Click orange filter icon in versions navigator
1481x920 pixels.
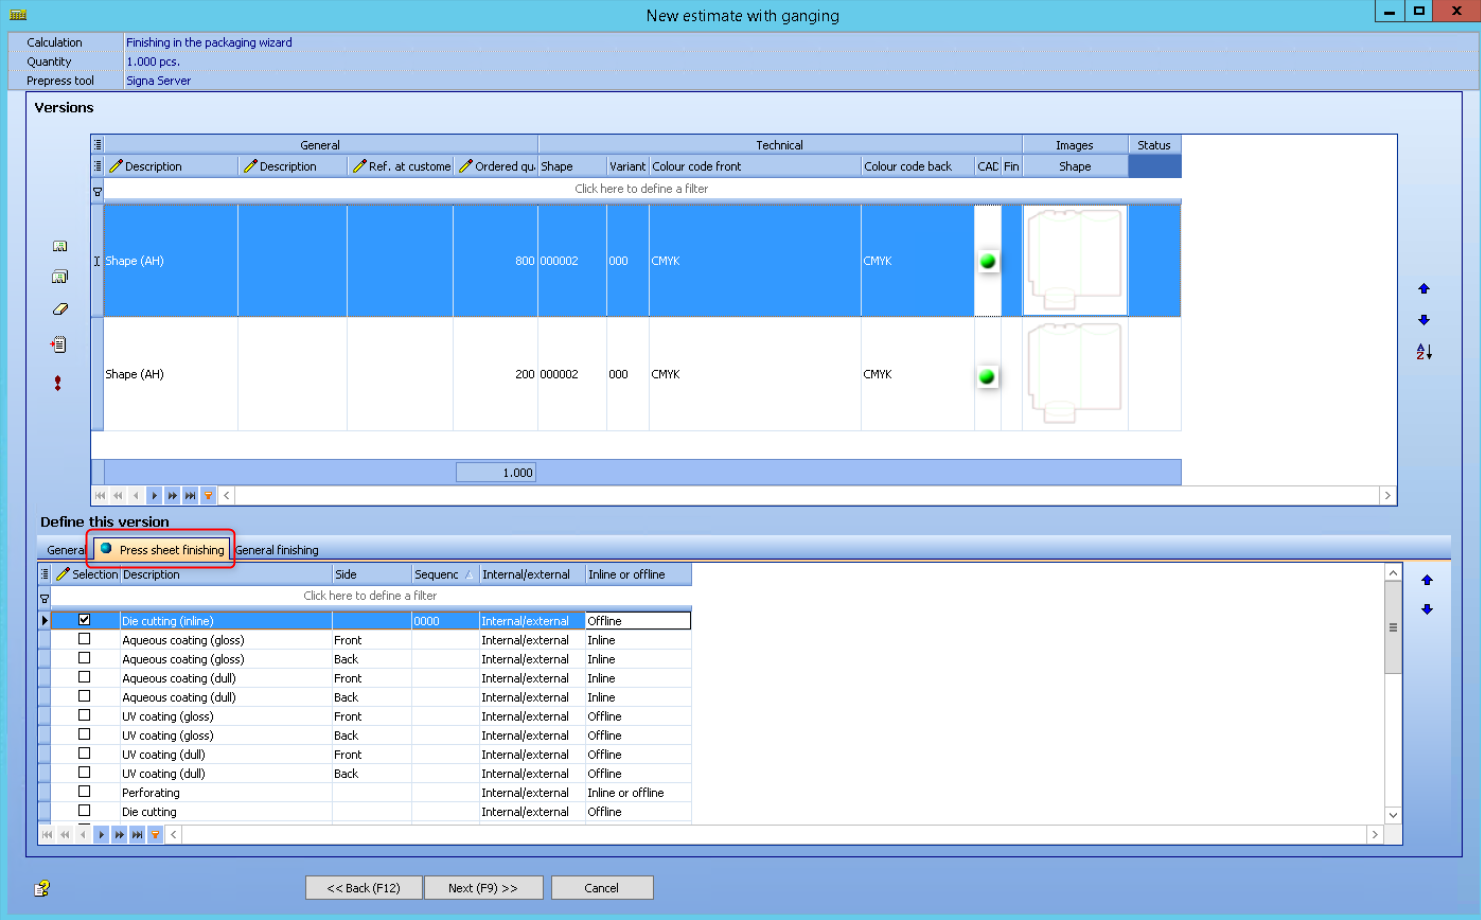pos(208,495)
